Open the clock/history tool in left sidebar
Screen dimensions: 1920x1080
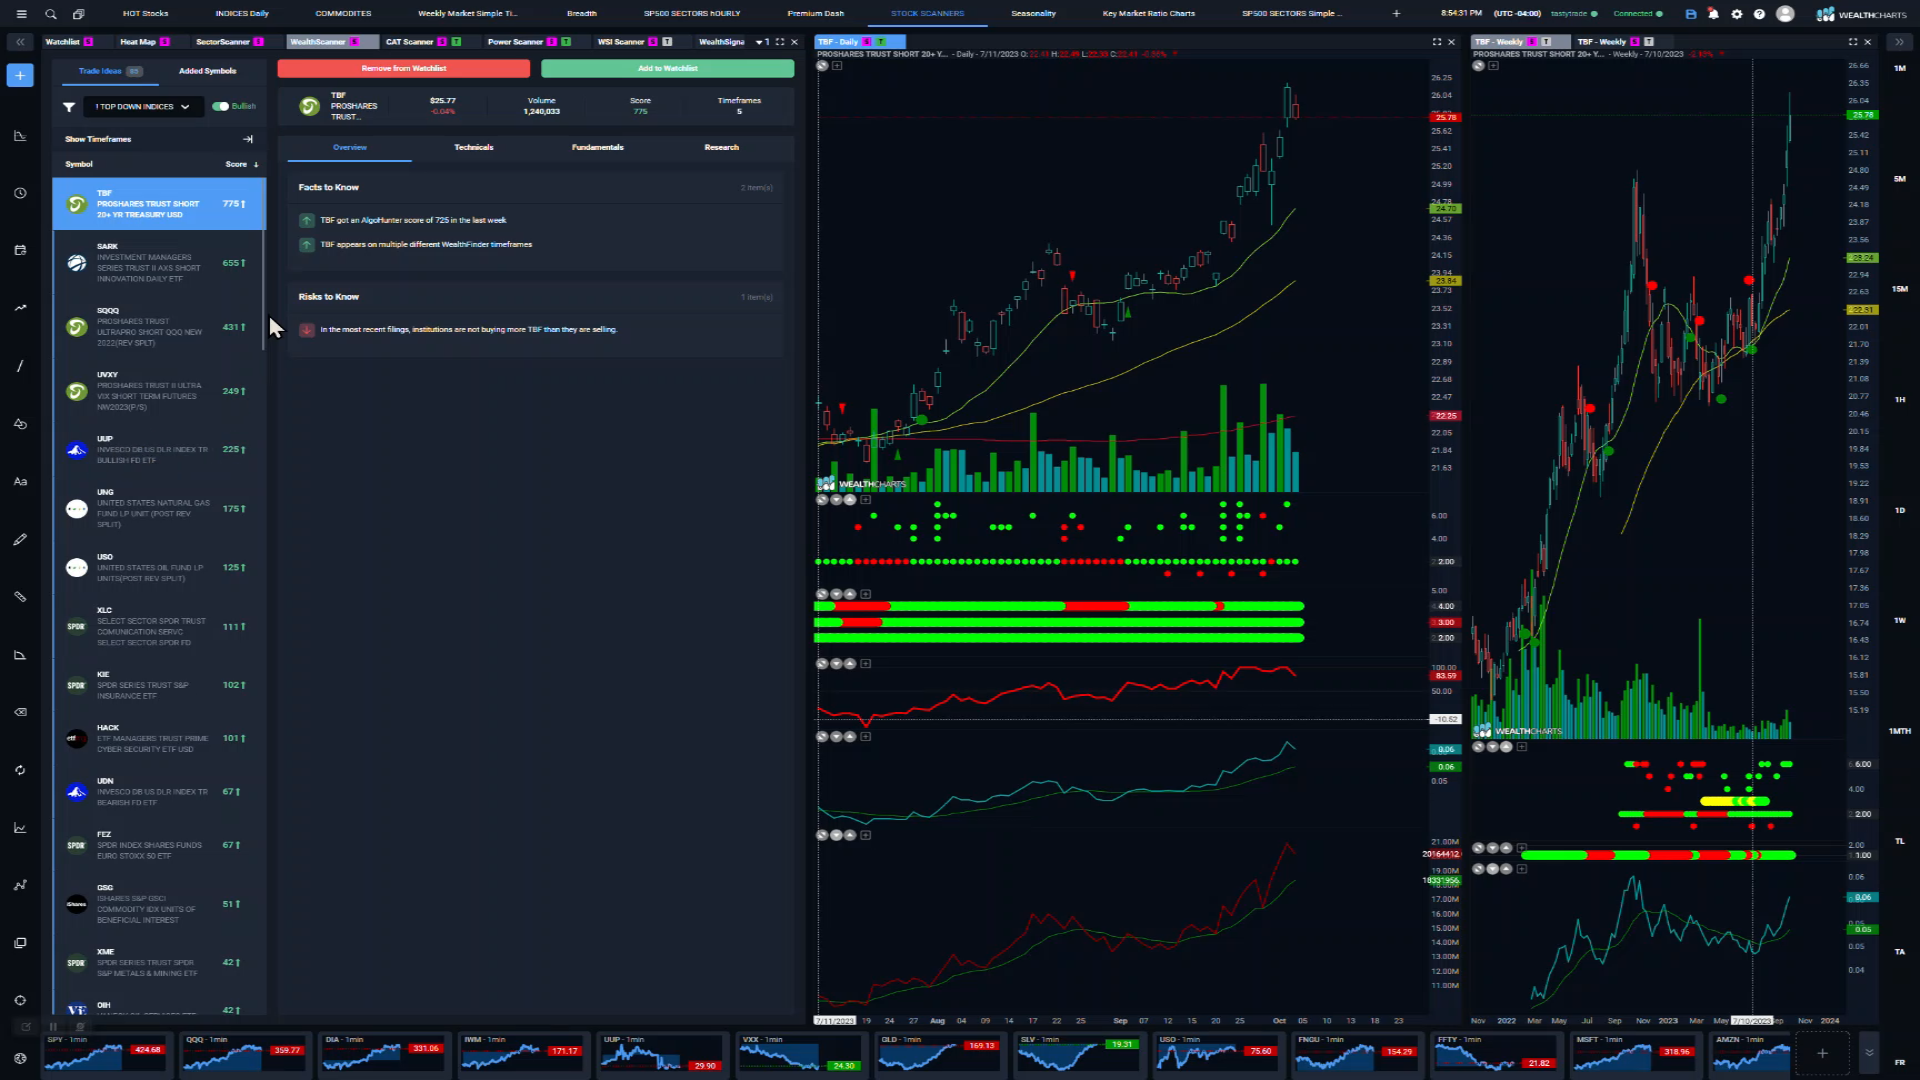coord(20,193)
